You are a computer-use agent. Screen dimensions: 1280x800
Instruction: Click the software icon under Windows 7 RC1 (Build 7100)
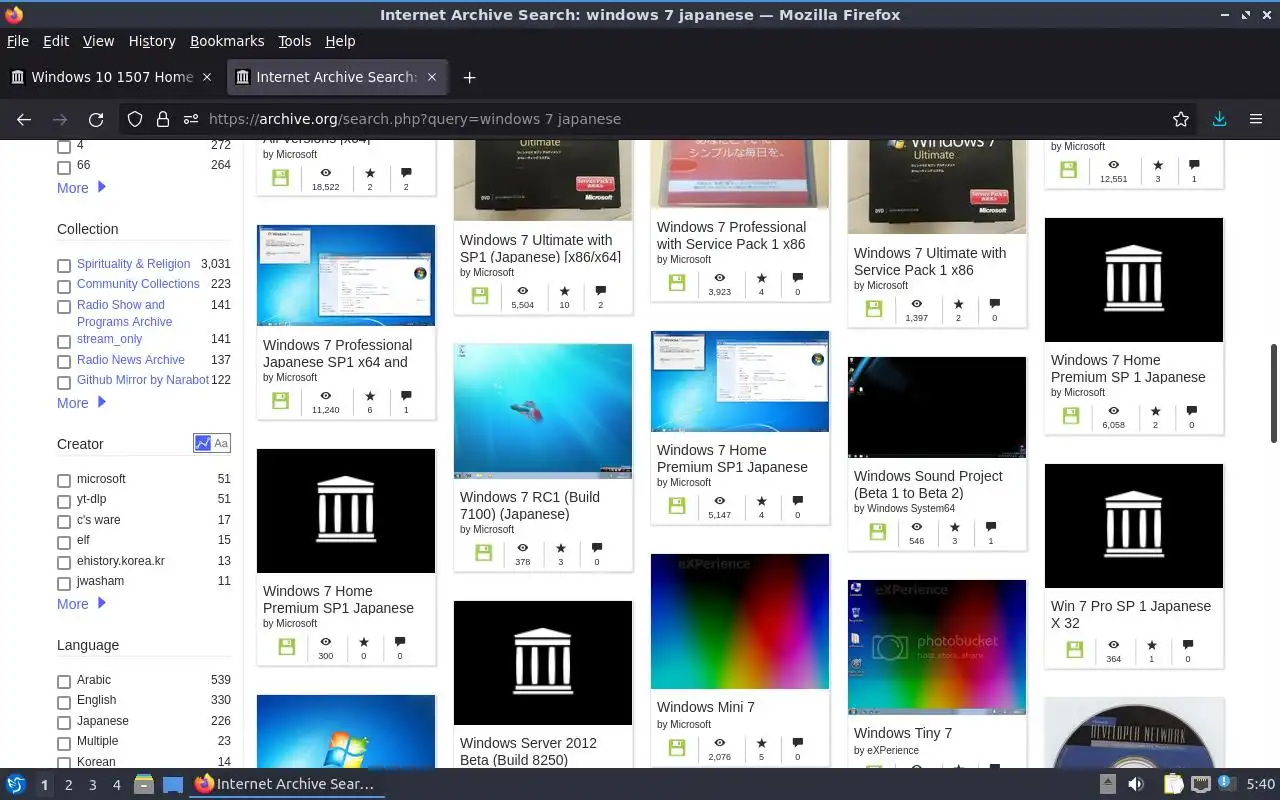pyautogui.click(x=484, y=552)
